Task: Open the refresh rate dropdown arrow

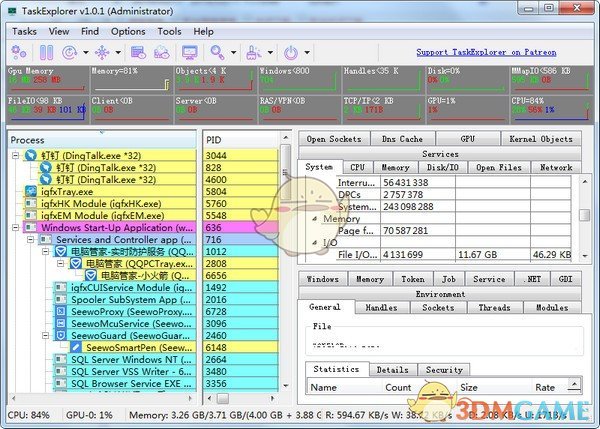Action: 86,52
